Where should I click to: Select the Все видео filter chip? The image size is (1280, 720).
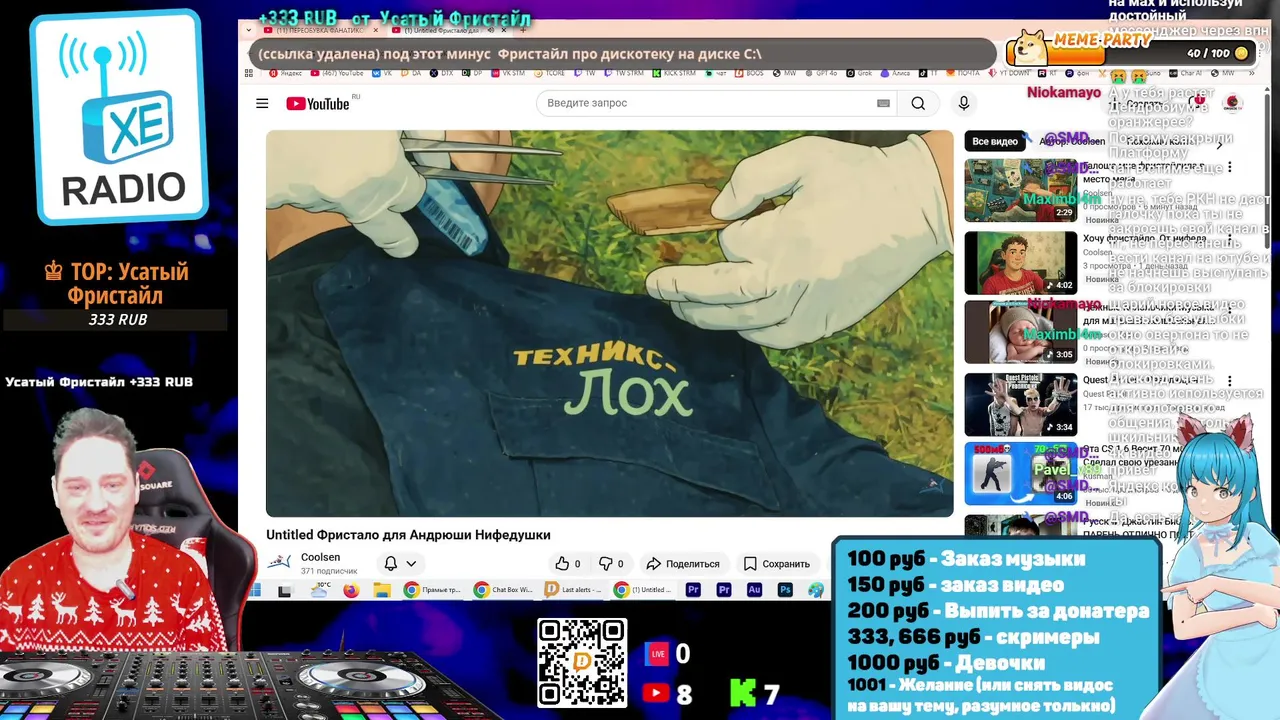[x=995, y=141]
